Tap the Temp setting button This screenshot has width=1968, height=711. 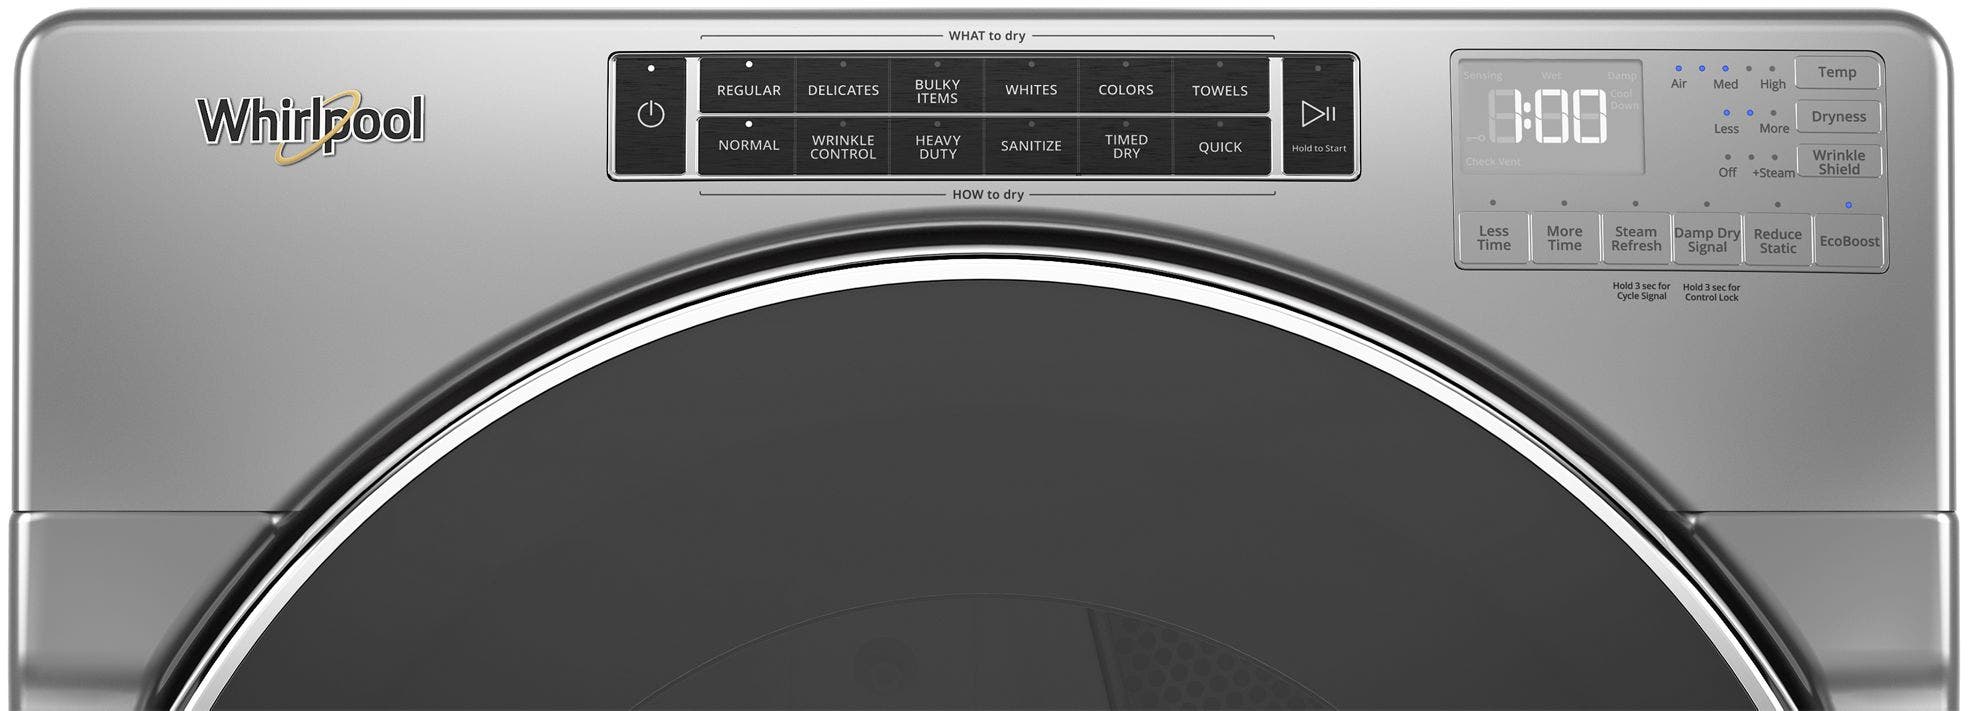[x=1837, y=72]
